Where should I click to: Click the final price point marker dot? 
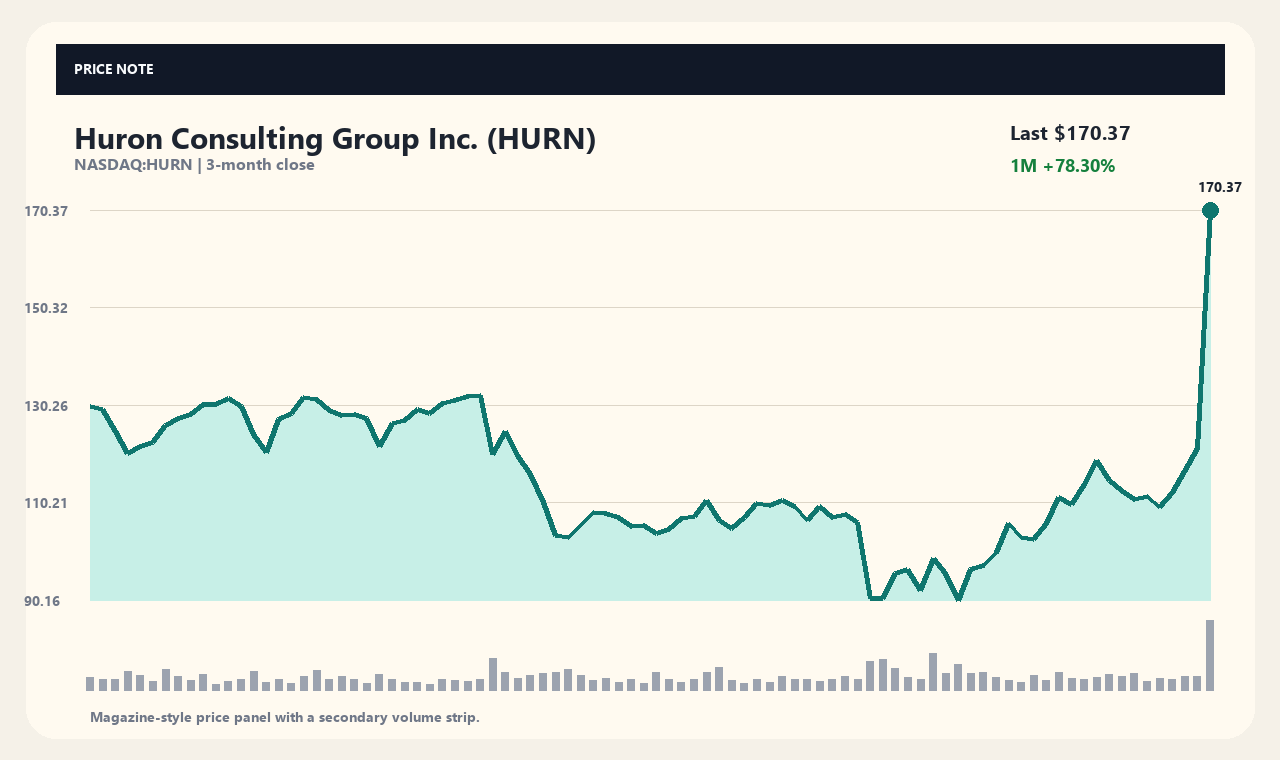click(1210, 210)
